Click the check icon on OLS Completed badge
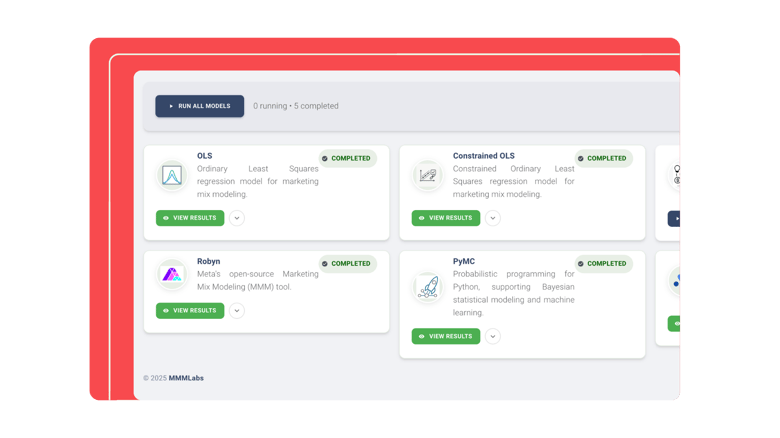The image size is (780, 438). 325,158
